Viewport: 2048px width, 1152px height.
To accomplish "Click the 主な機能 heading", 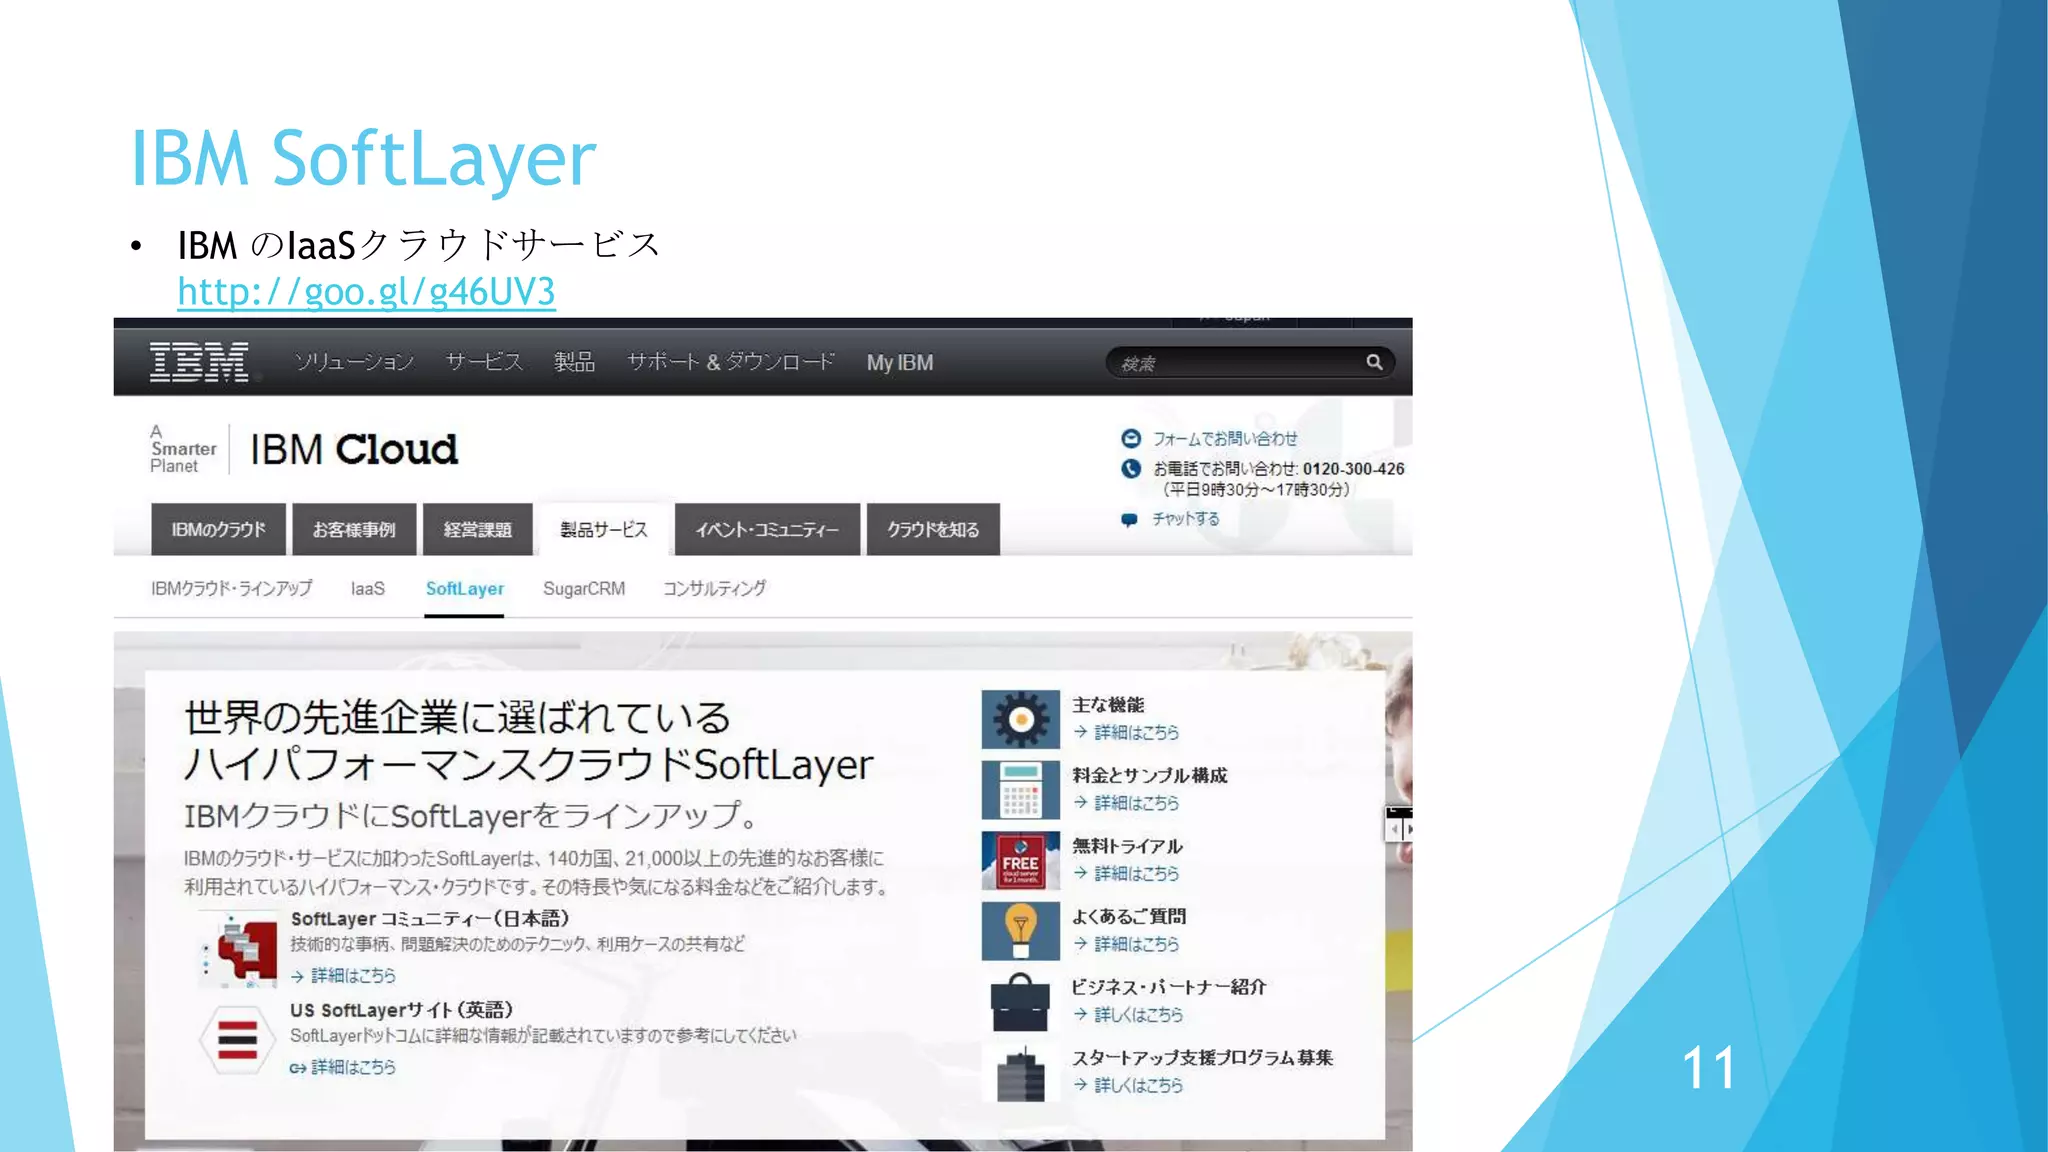I will click(1108, 705).
